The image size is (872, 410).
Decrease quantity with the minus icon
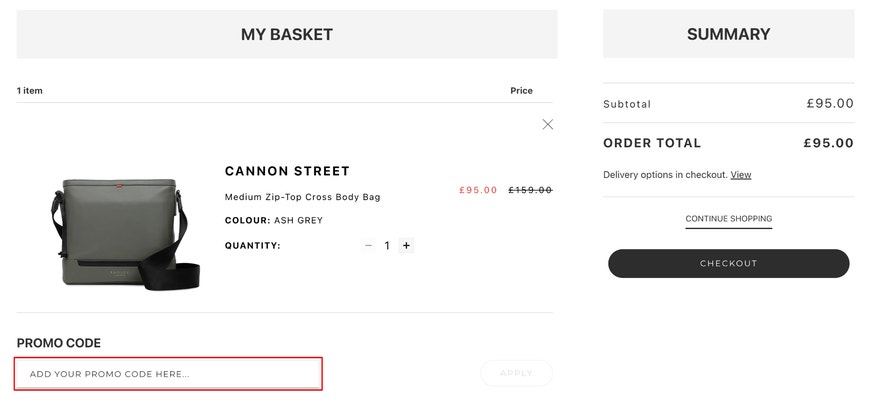pyautogui.click(x=368, y=245)
